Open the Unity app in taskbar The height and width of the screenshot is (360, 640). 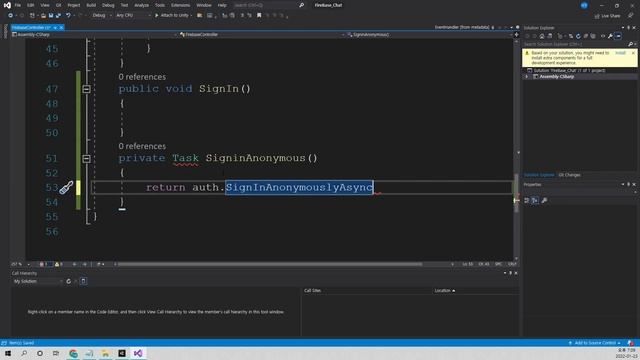122,353
